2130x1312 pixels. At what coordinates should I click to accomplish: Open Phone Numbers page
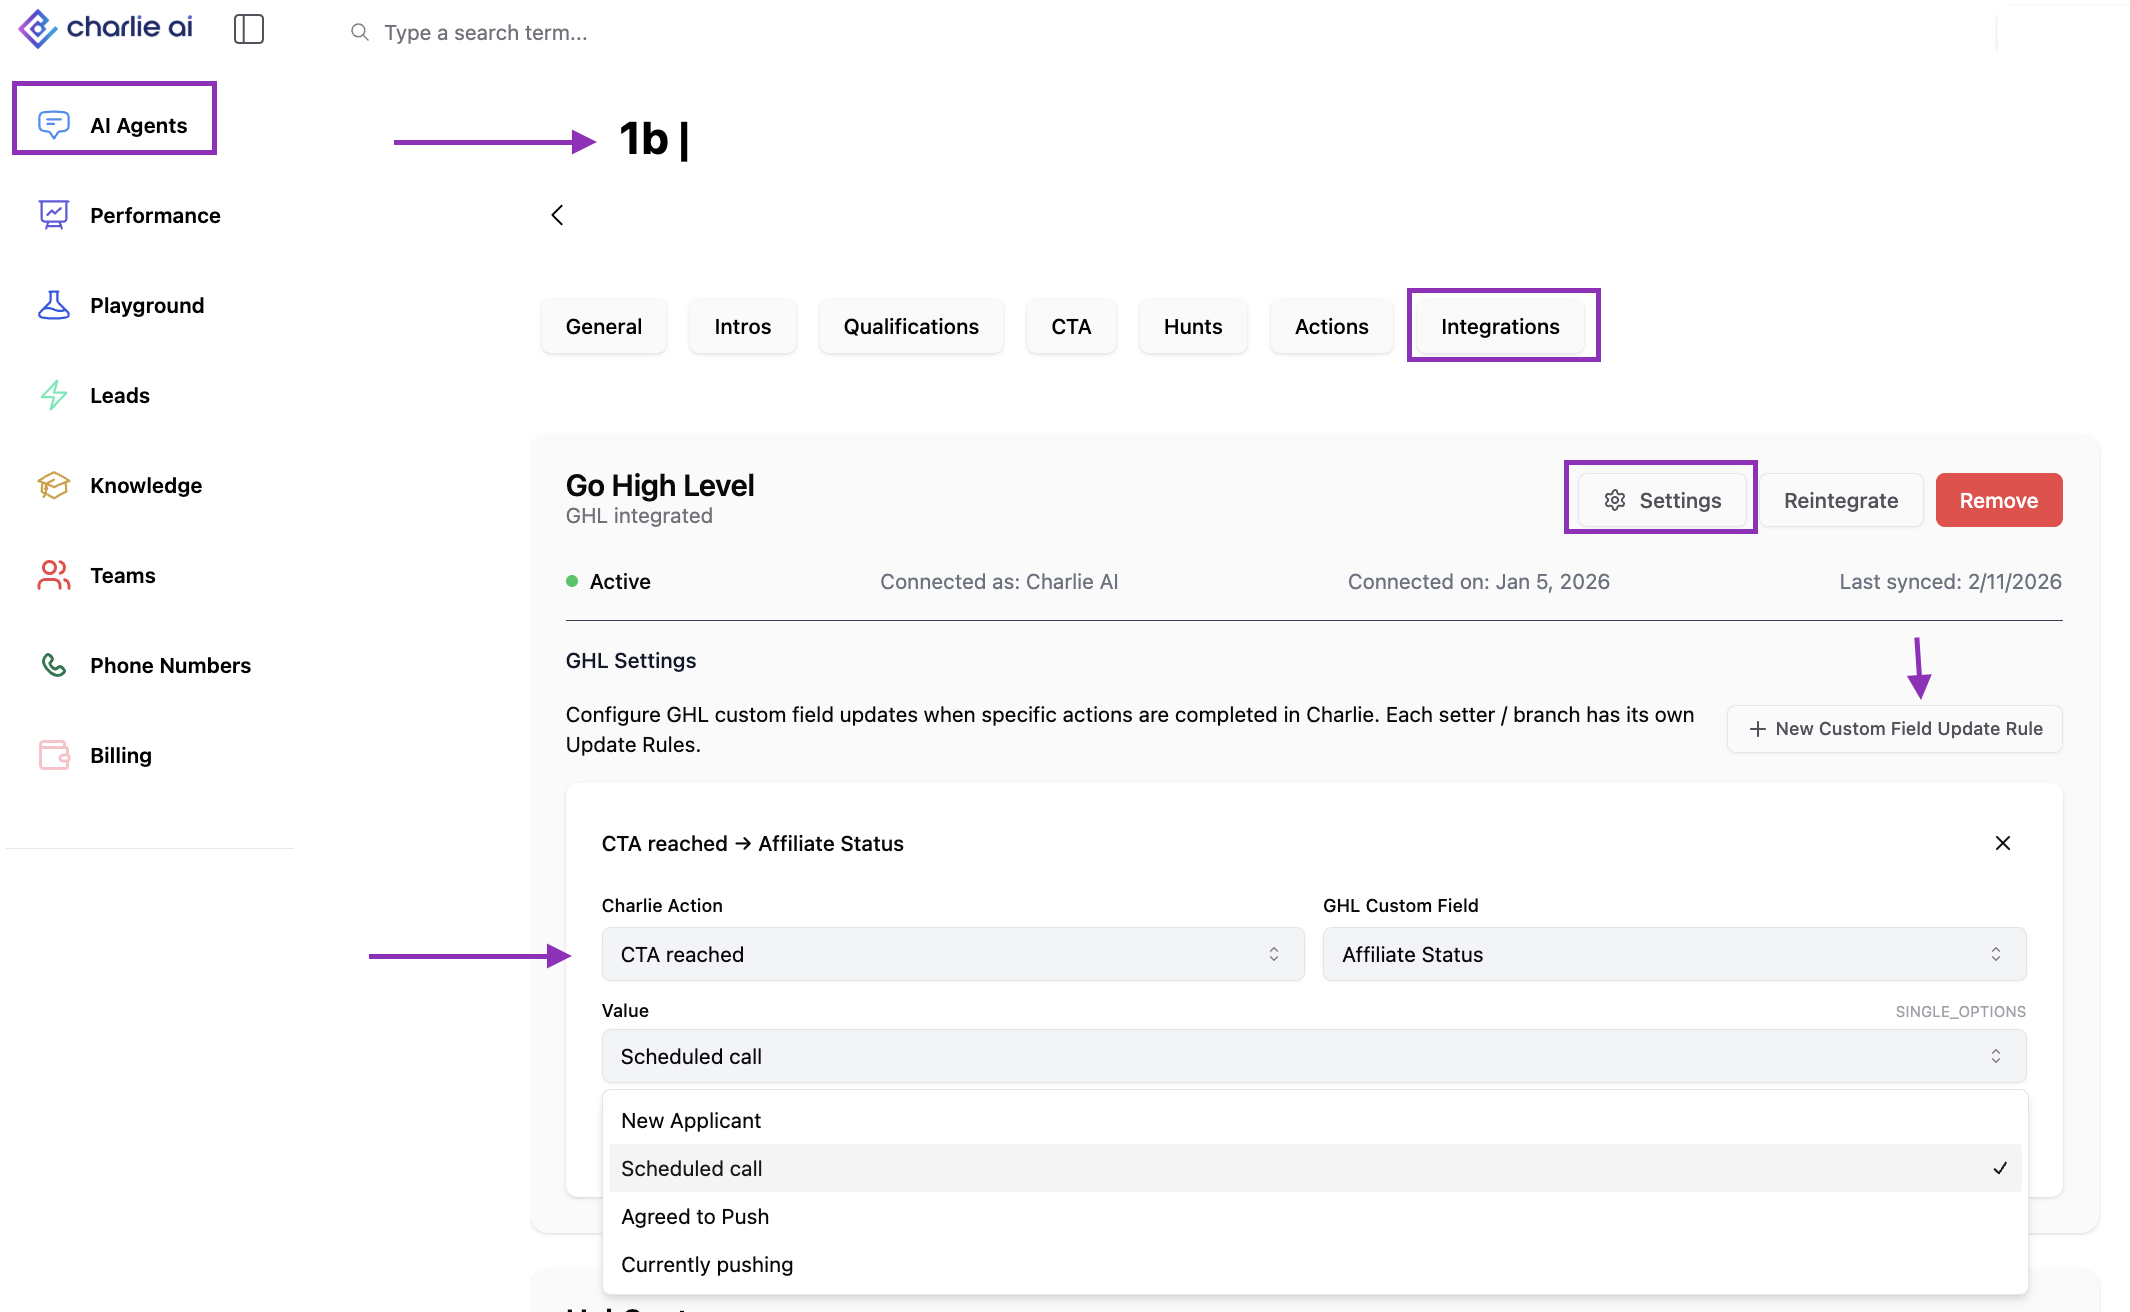click(x=170, y=665)
